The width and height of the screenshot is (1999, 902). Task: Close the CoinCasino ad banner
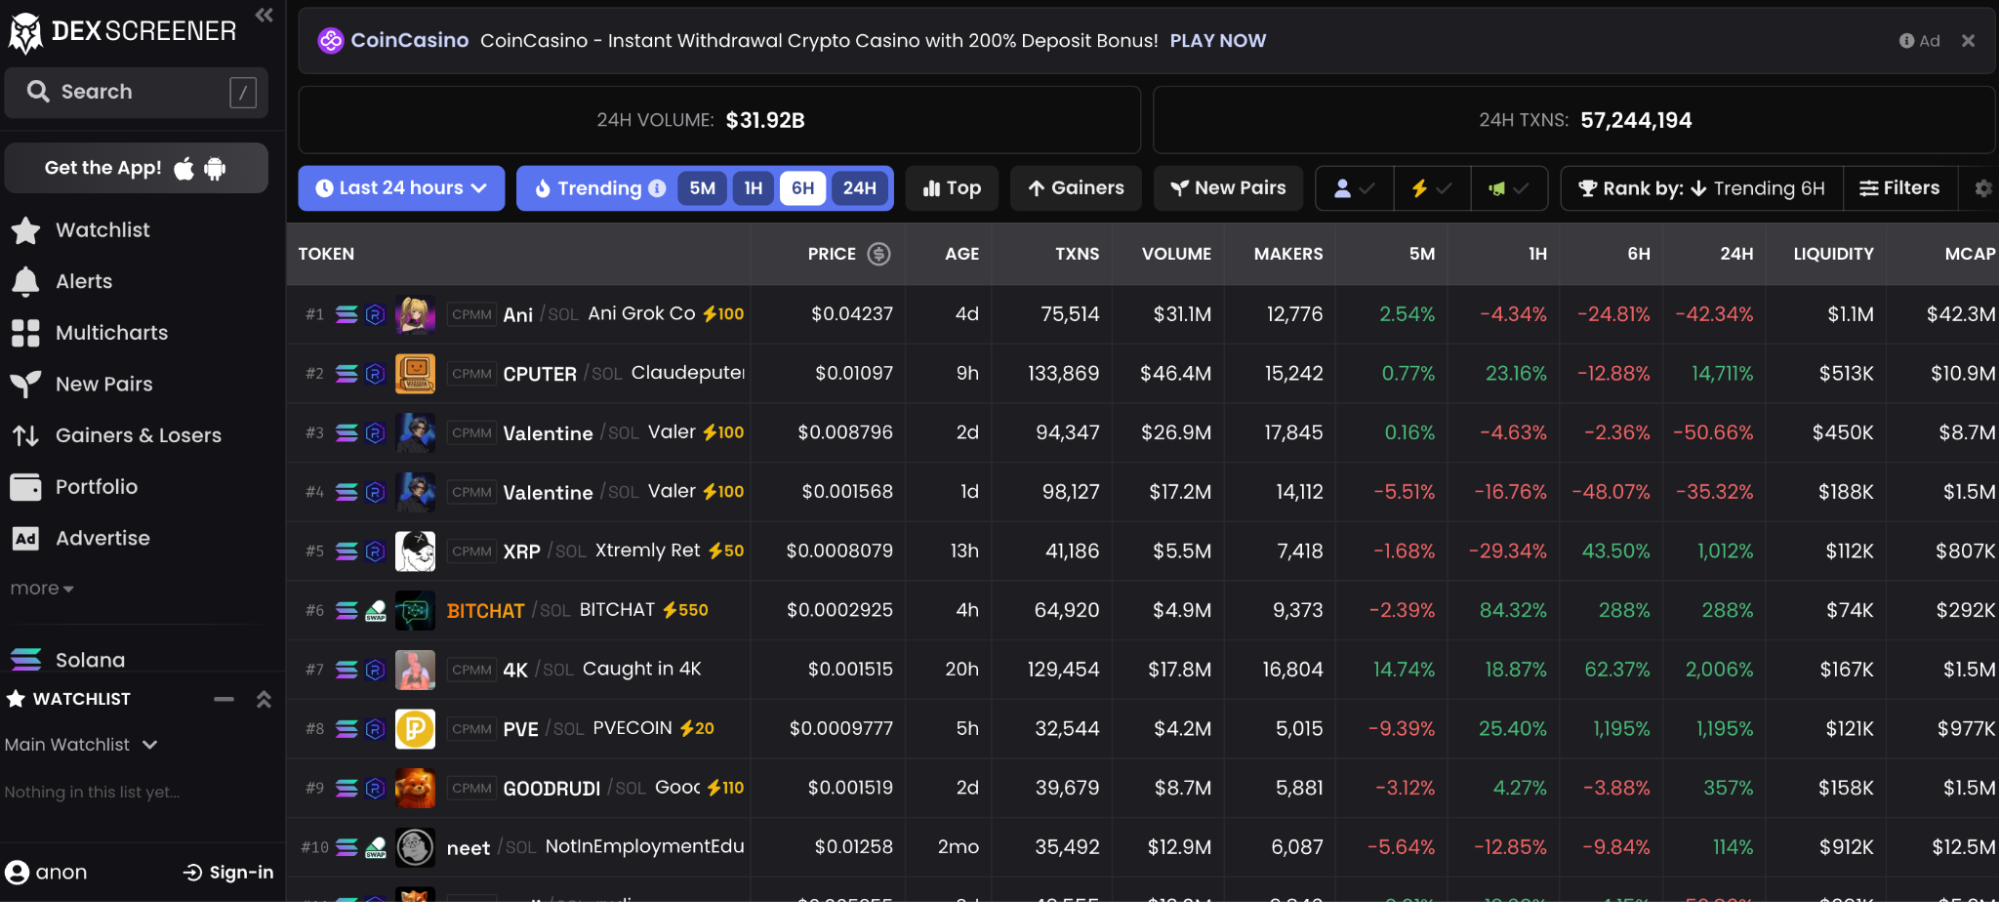[1968, 41]
